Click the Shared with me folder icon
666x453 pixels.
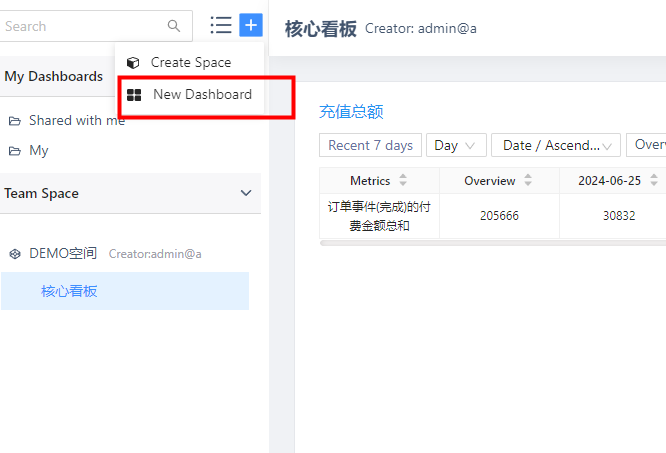tap(15, 121)
